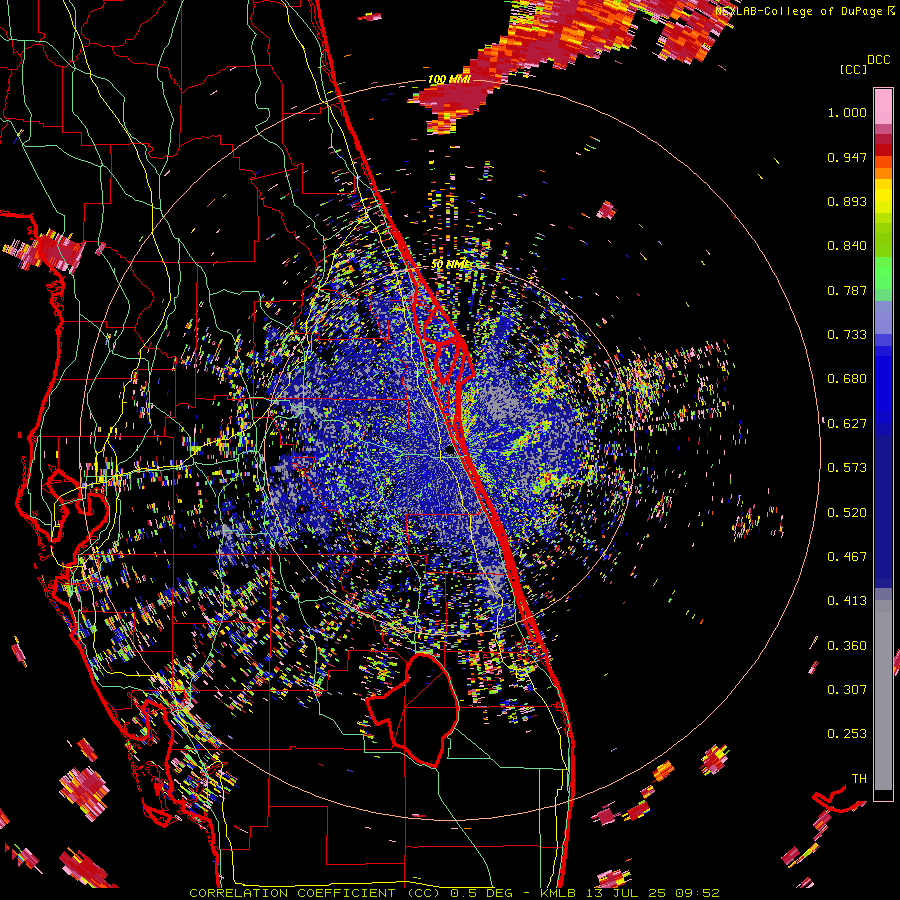
Task: Click the black radar site dot at map center
Action: click(450, 451)
